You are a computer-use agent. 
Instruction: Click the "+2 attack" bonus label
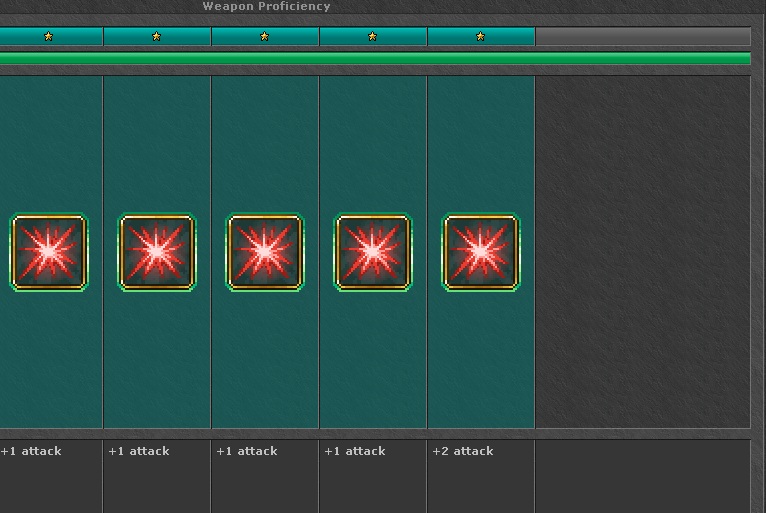[463, 451]
